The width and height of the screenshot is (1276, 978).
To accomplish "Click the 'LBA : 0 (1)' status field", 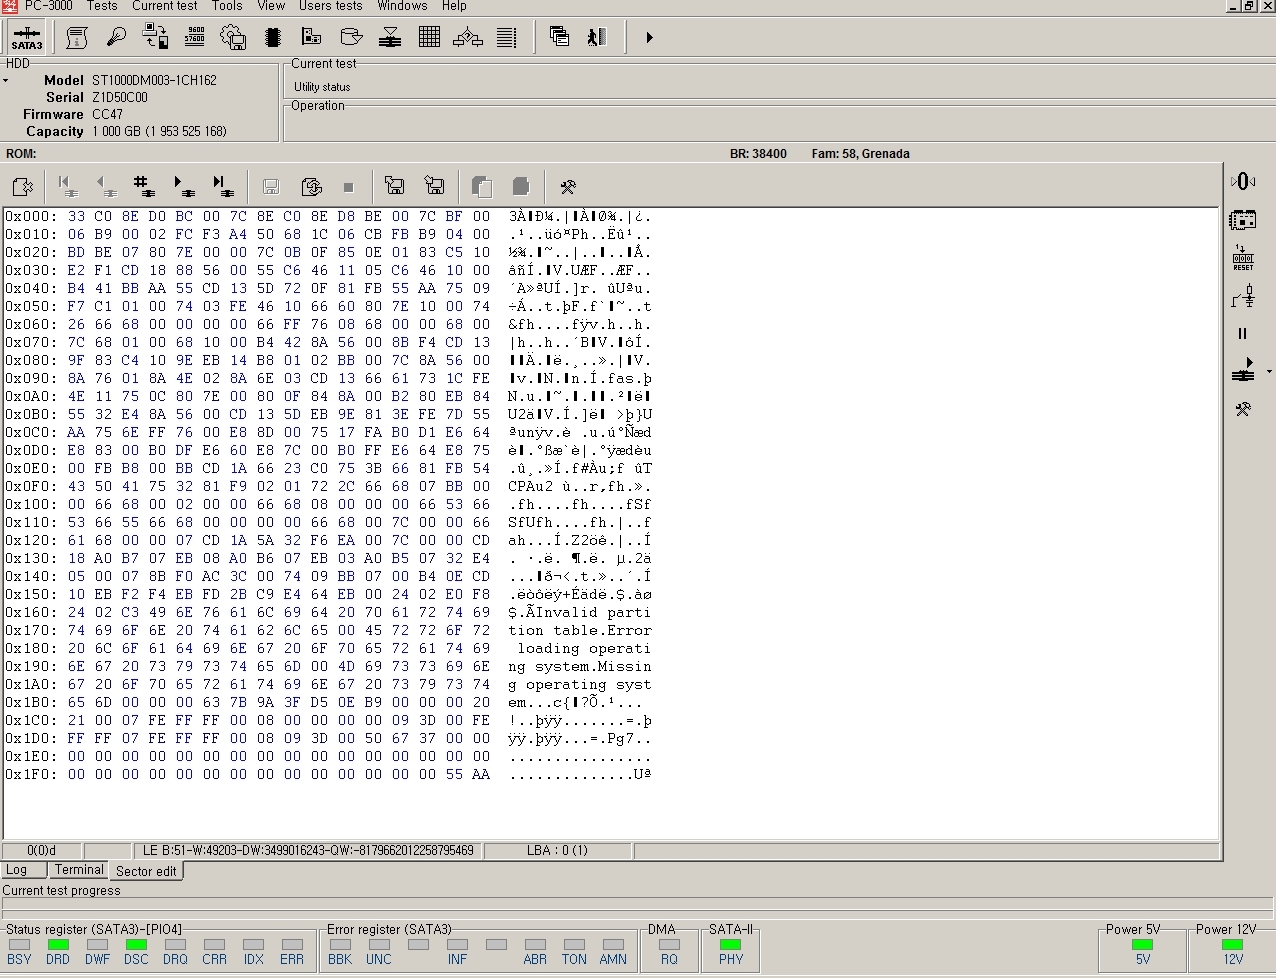I will pyautogui.click(x=558, y=851).
